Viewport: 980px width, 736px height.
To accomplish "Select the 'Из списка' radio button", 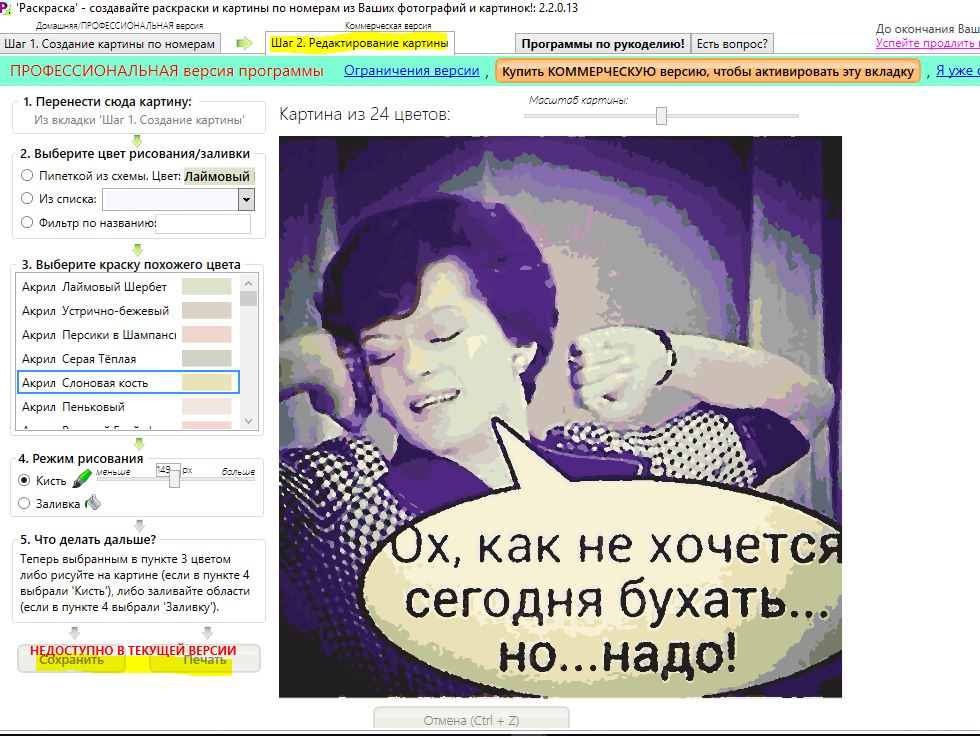I will click(27, 199).
